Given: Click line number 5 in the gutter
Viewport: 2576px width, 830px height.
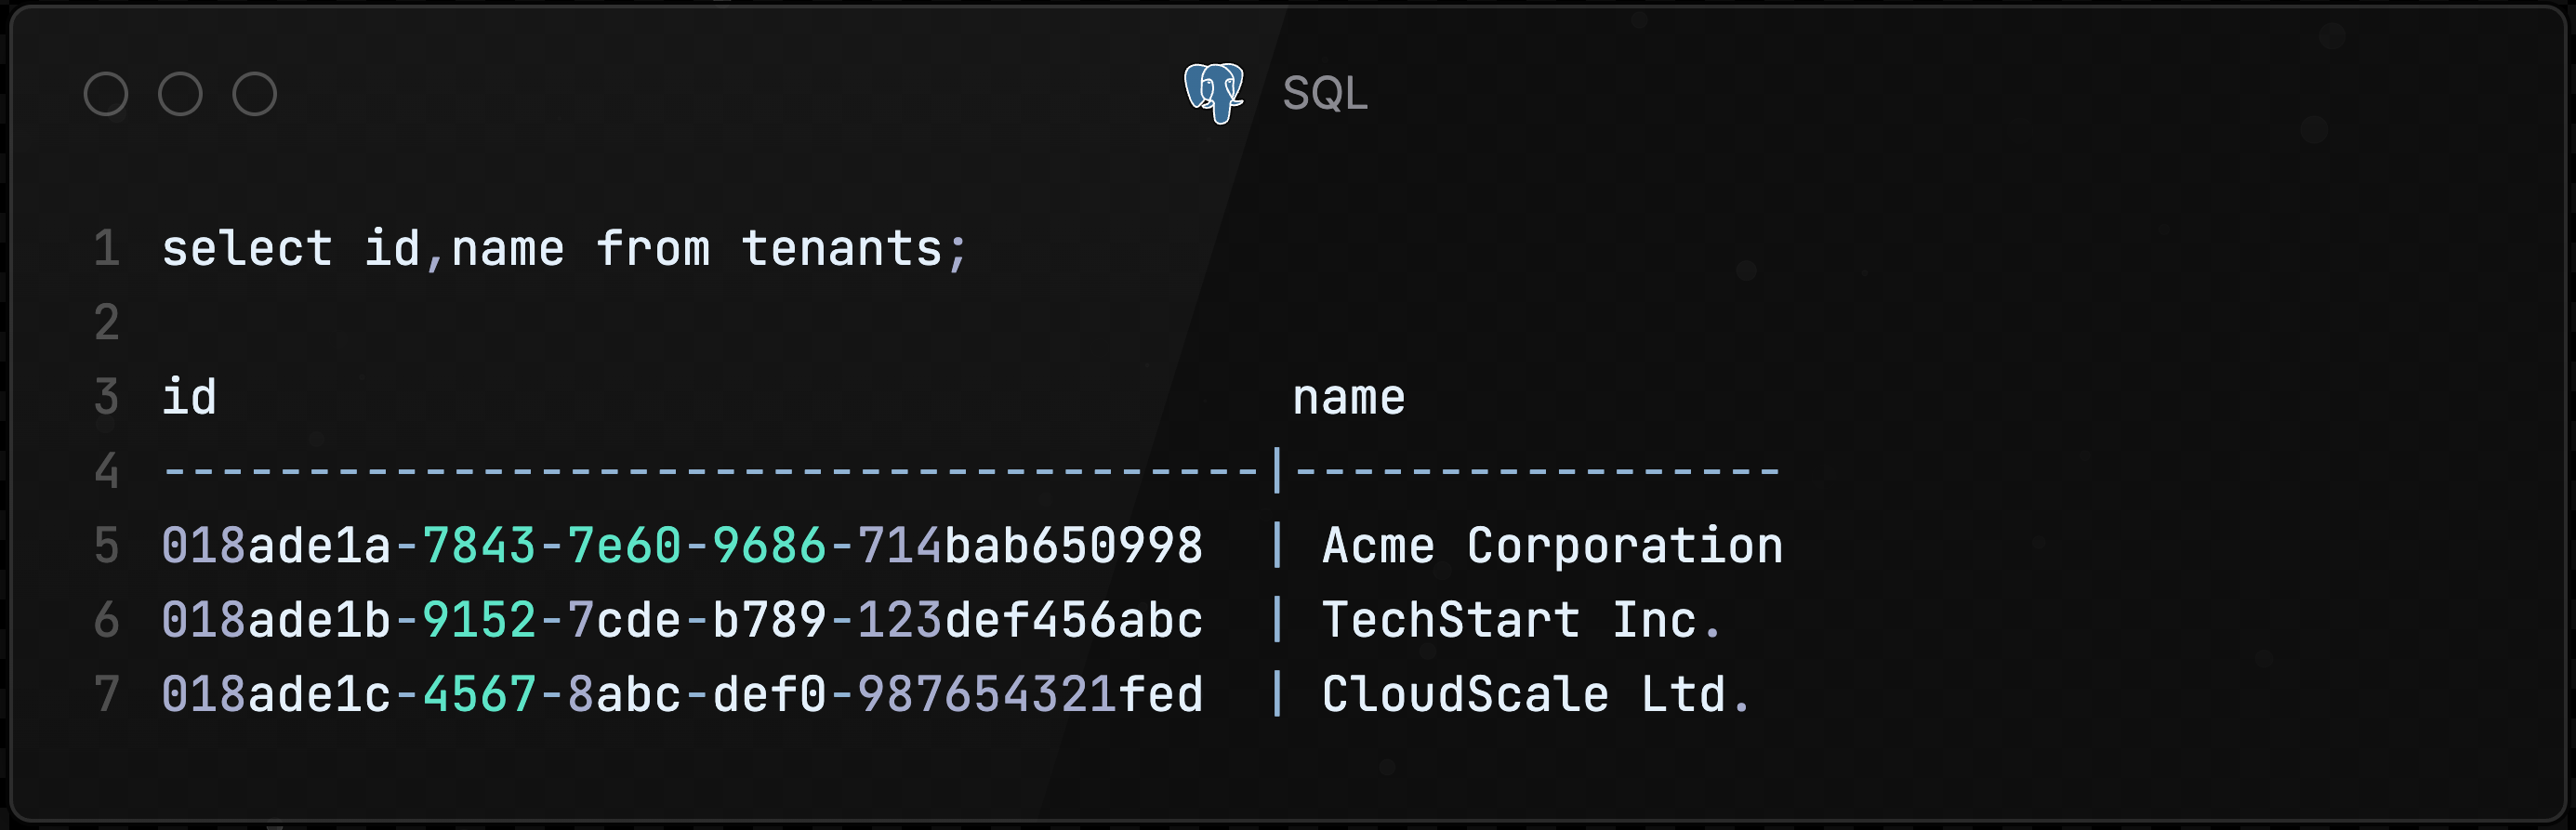Looking at the screenshot, I should tap(107, 546).
